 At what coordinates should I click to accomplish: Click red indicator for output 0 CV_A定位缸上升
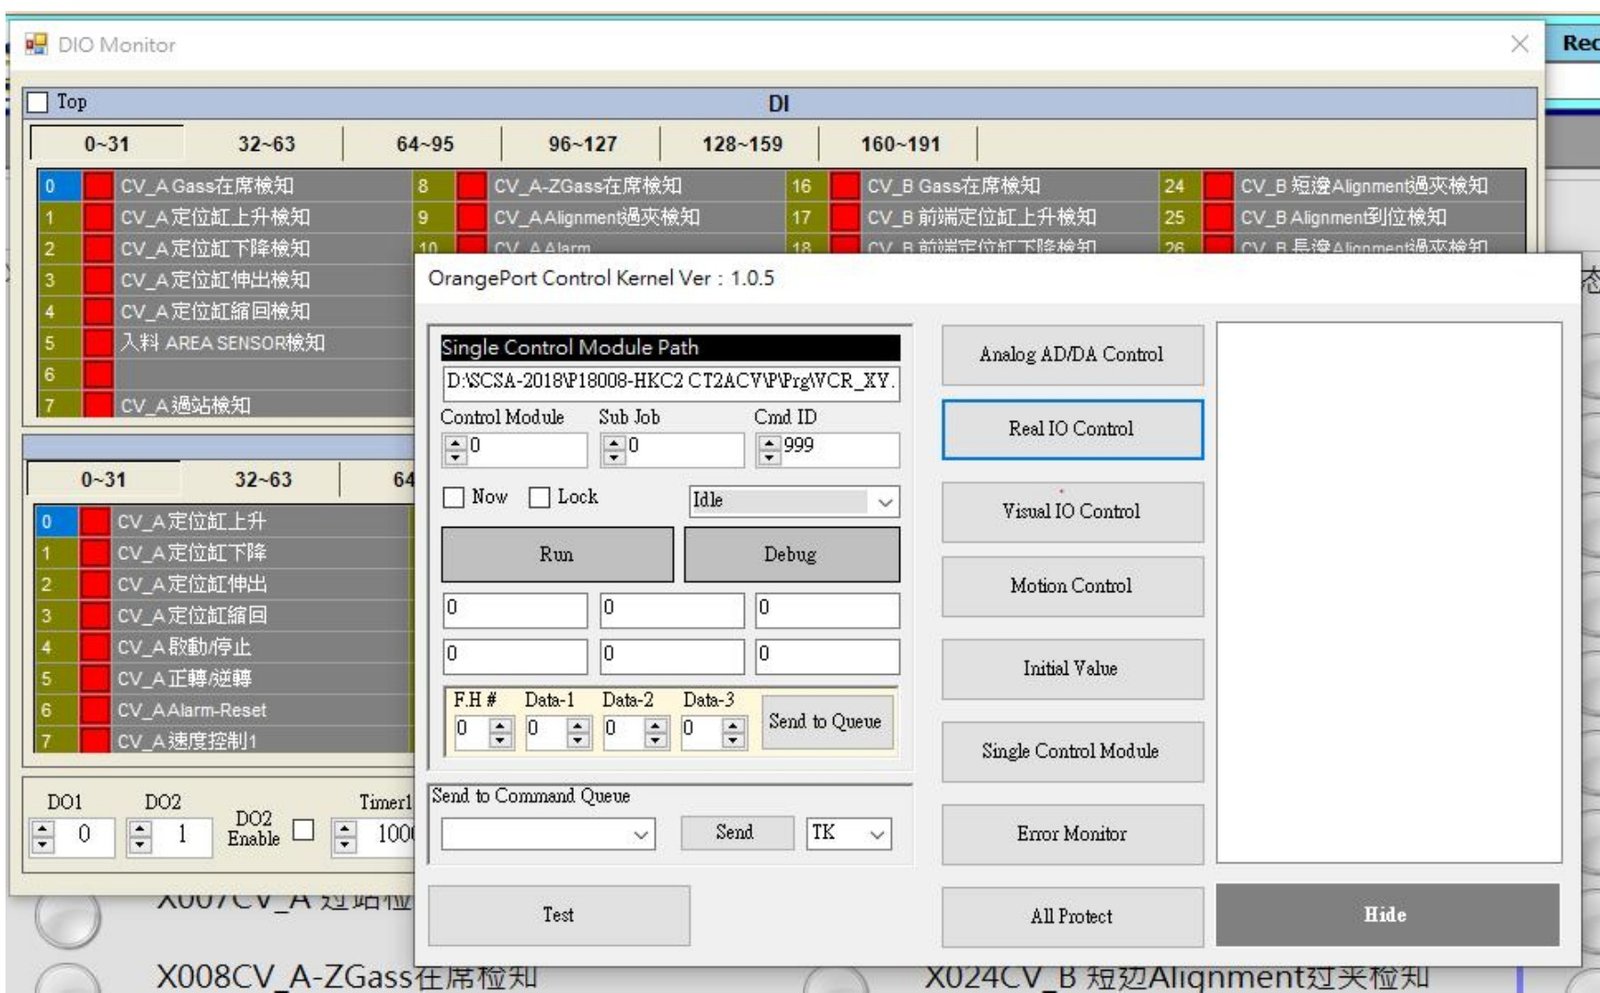(95, 521)
